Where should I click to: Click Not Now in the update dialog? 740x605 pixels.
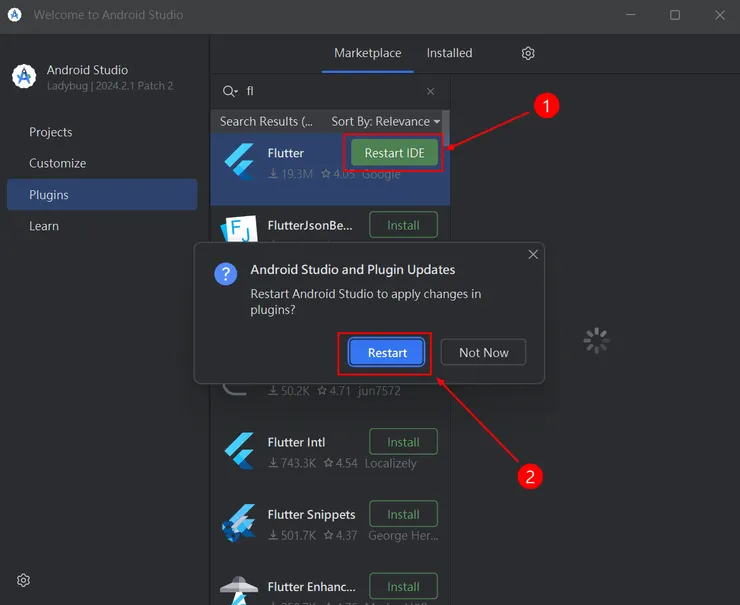click(483, 353)
